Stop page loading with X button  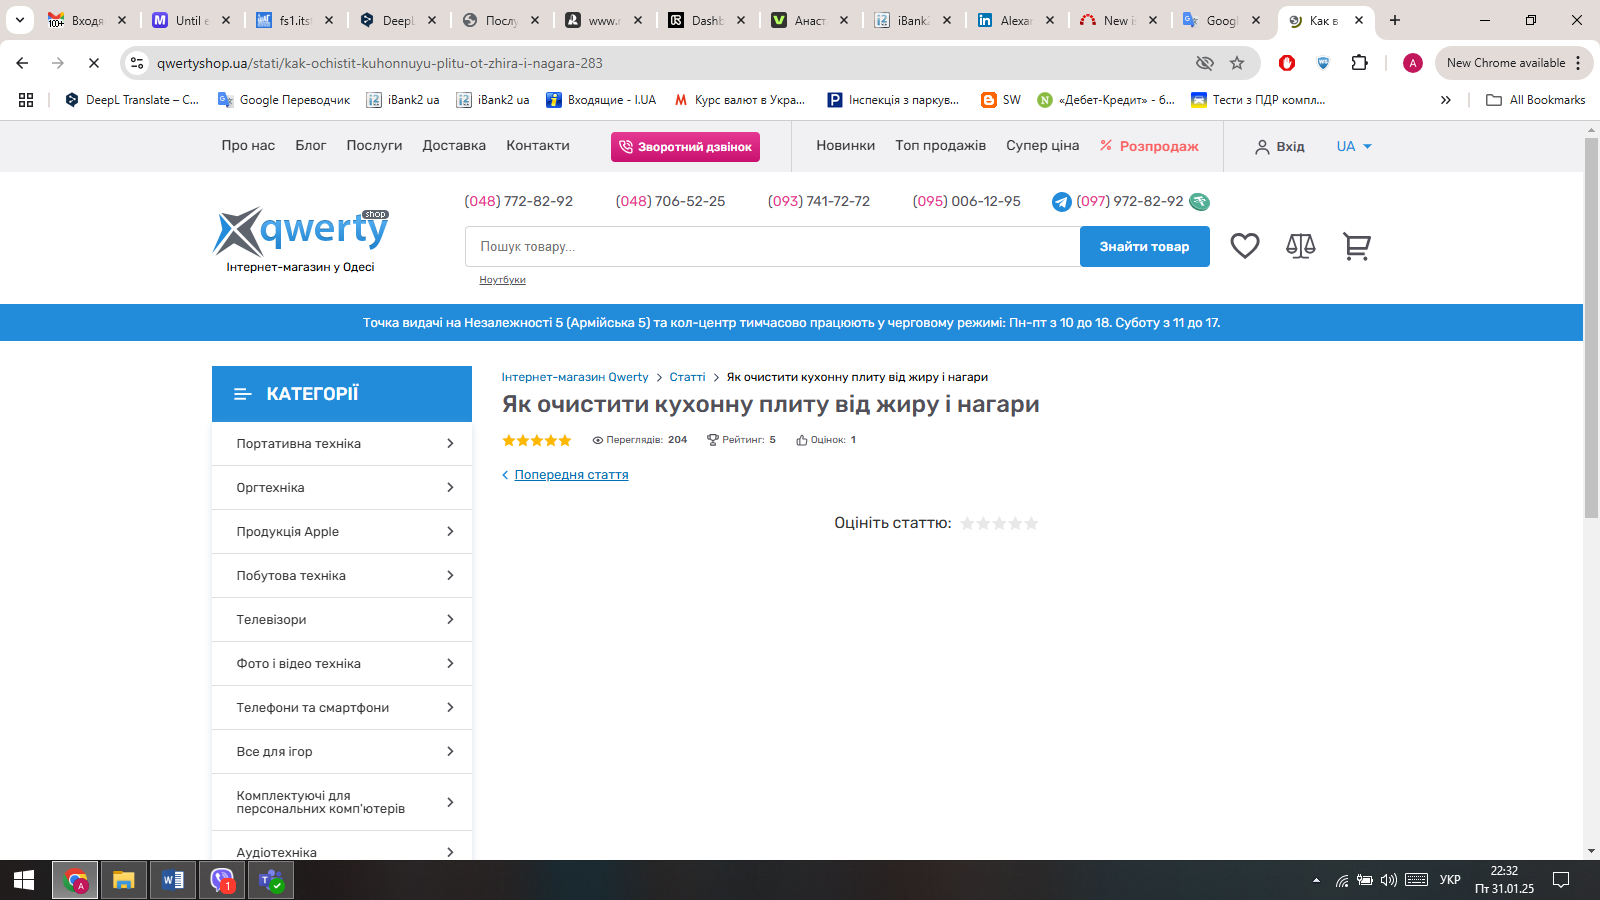point(93,63)
